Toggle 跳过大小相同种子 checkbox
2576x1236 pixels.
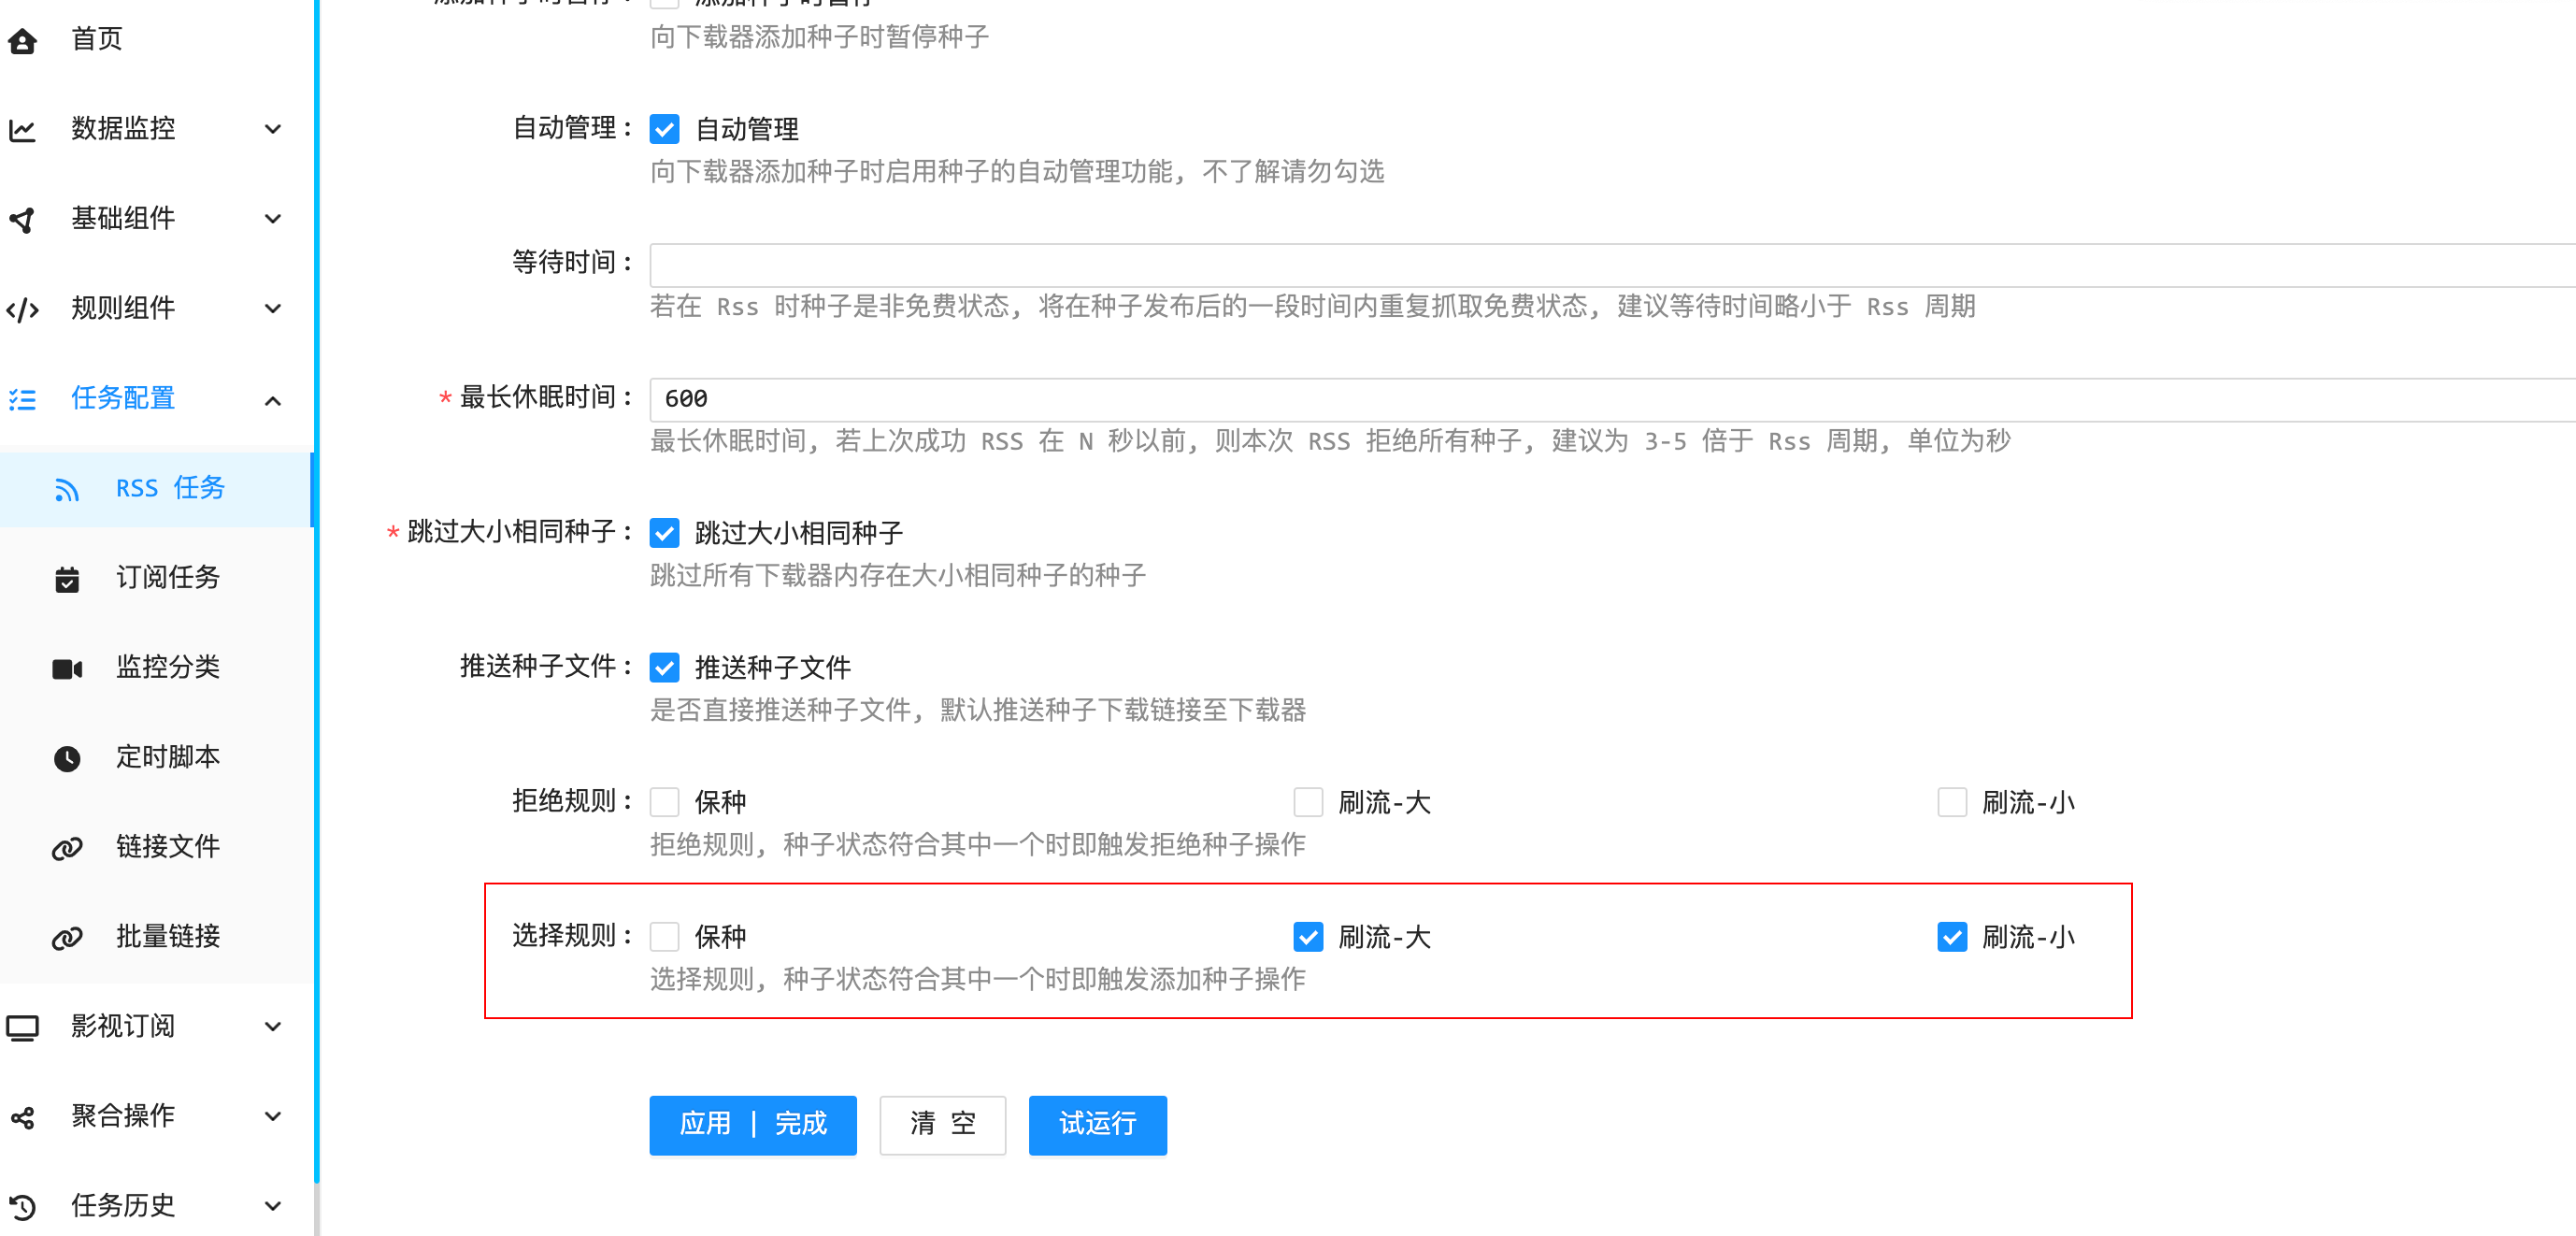[x=664, y=533]
